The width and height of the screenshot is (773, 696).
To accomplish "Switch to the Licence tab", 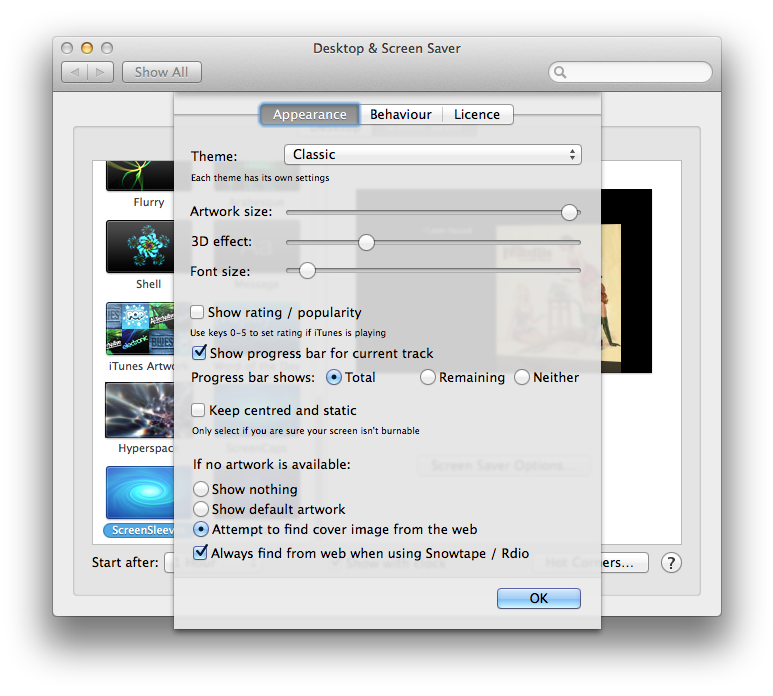I will coord(477,114).
